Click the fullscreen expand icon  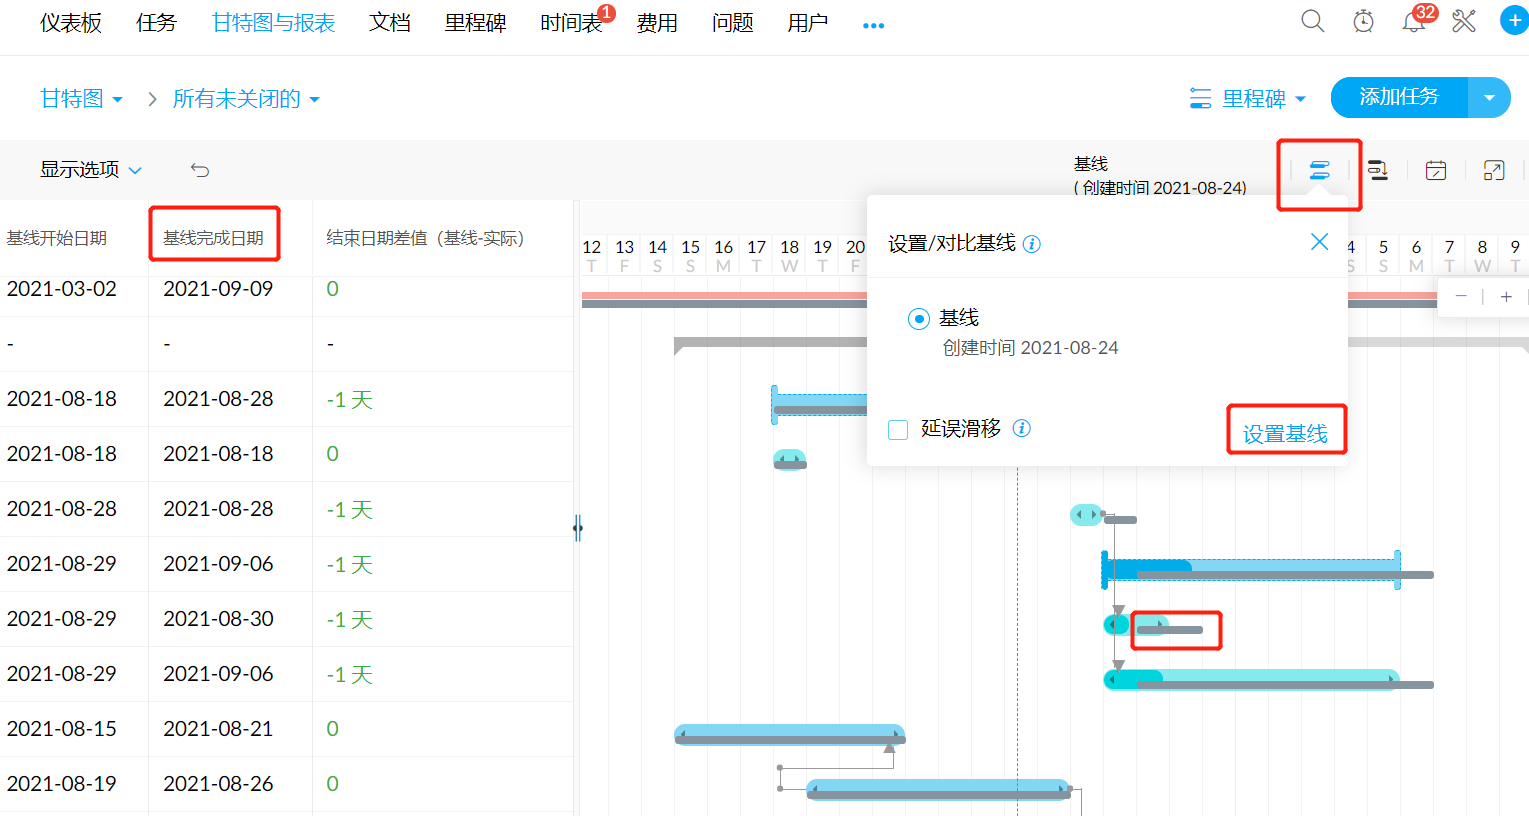click(x=1493, y=171)
